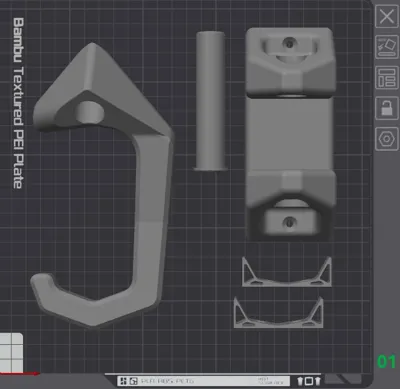Toggle the plate lock icon

coord(387,108)
